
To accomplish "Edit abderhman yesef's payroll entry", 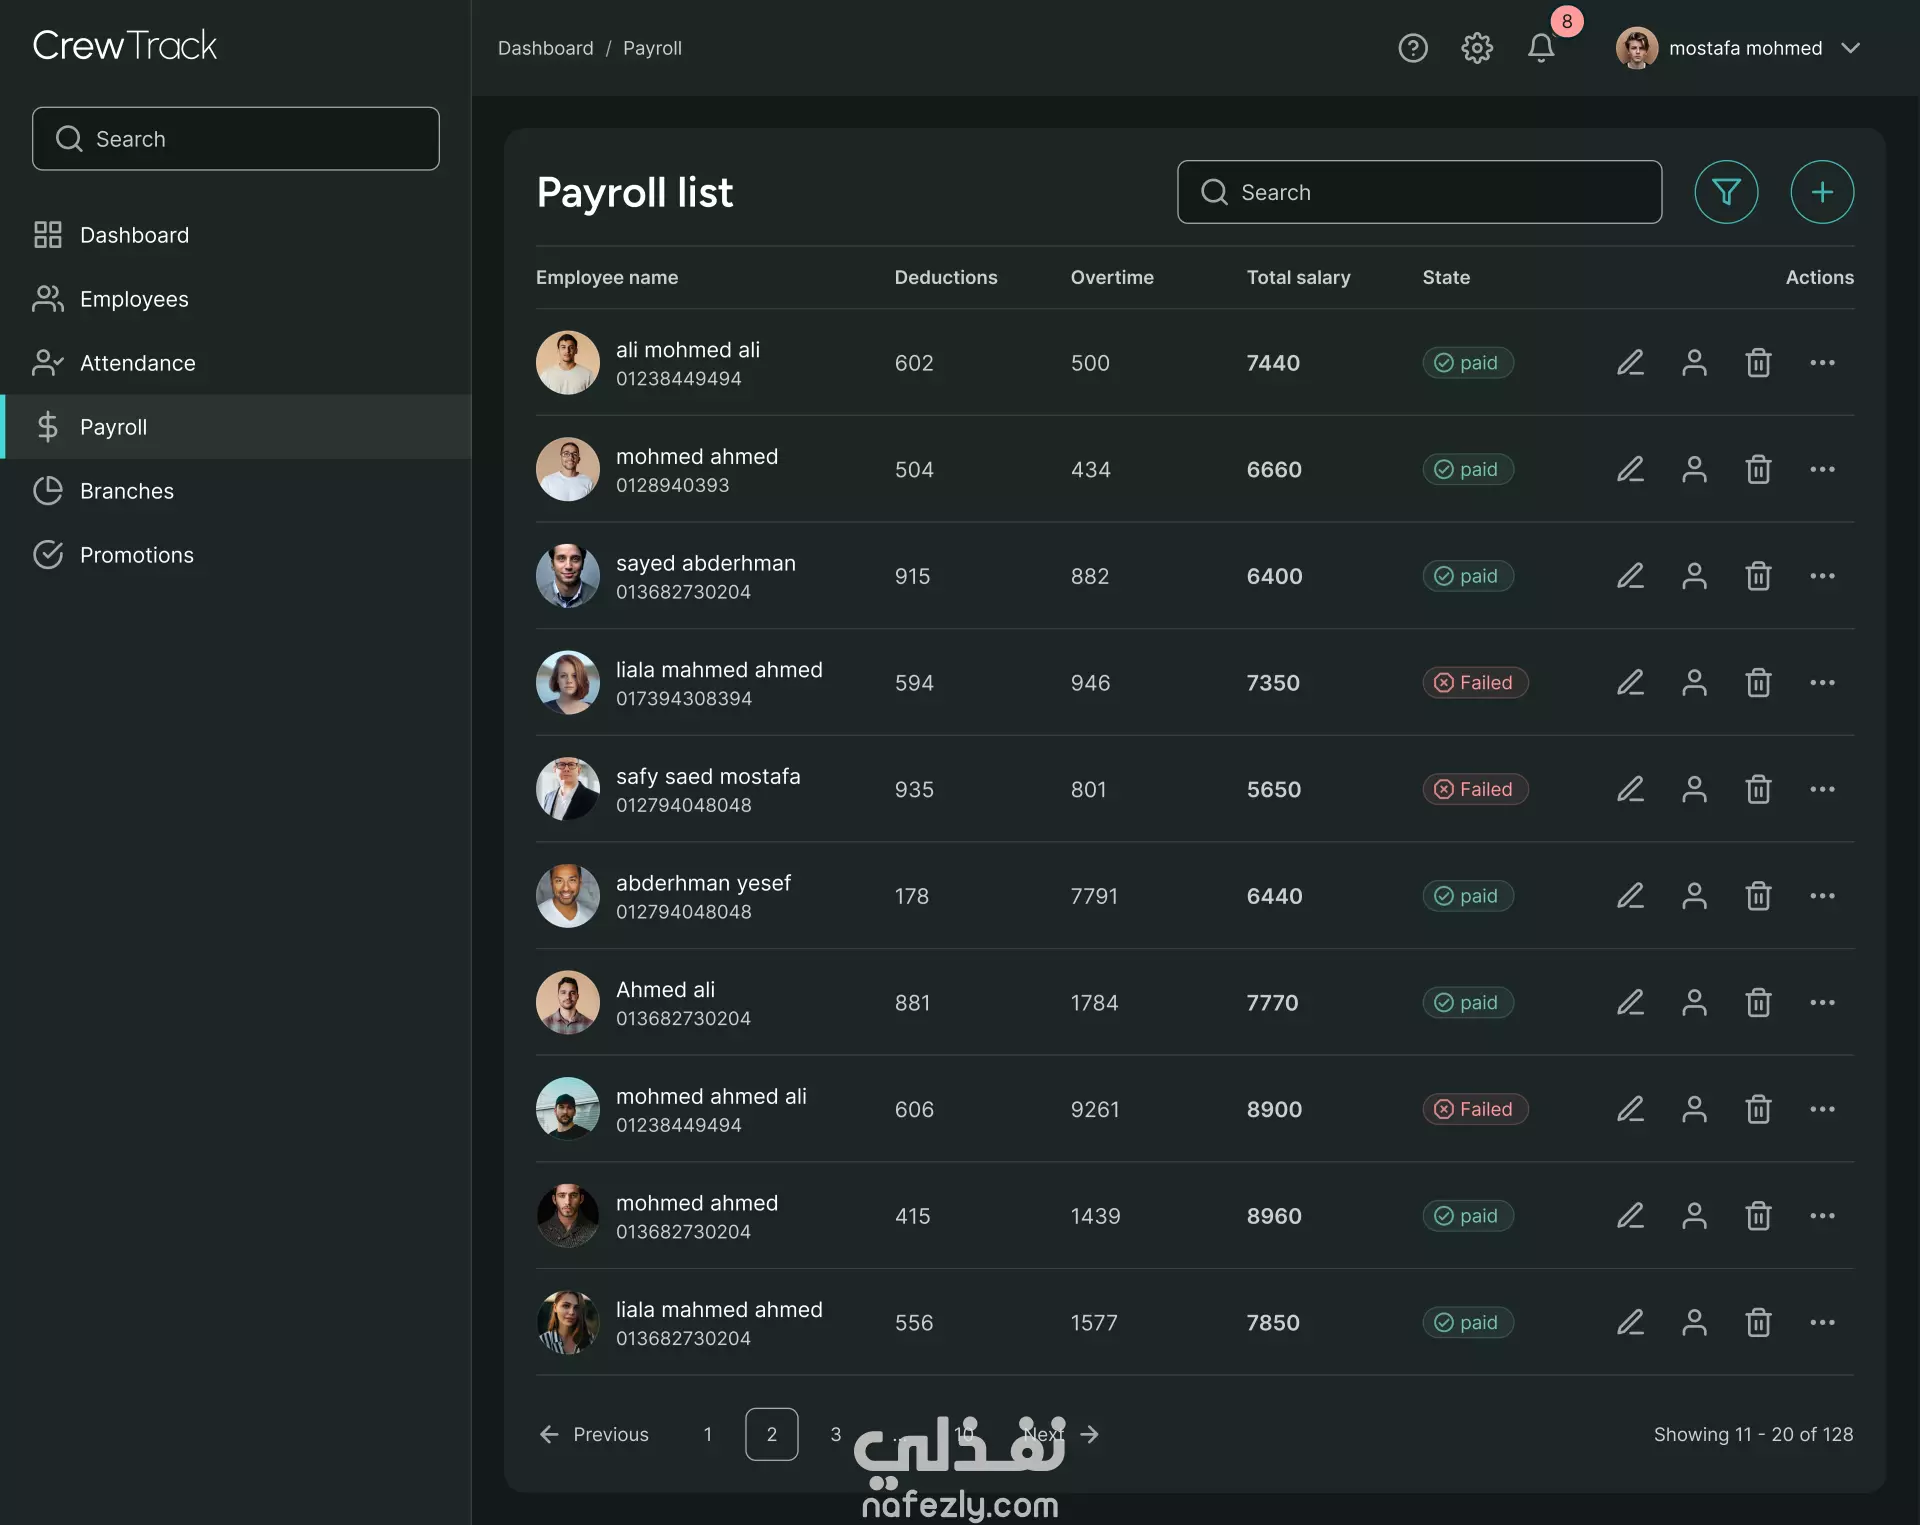I will click(1630, 896).
